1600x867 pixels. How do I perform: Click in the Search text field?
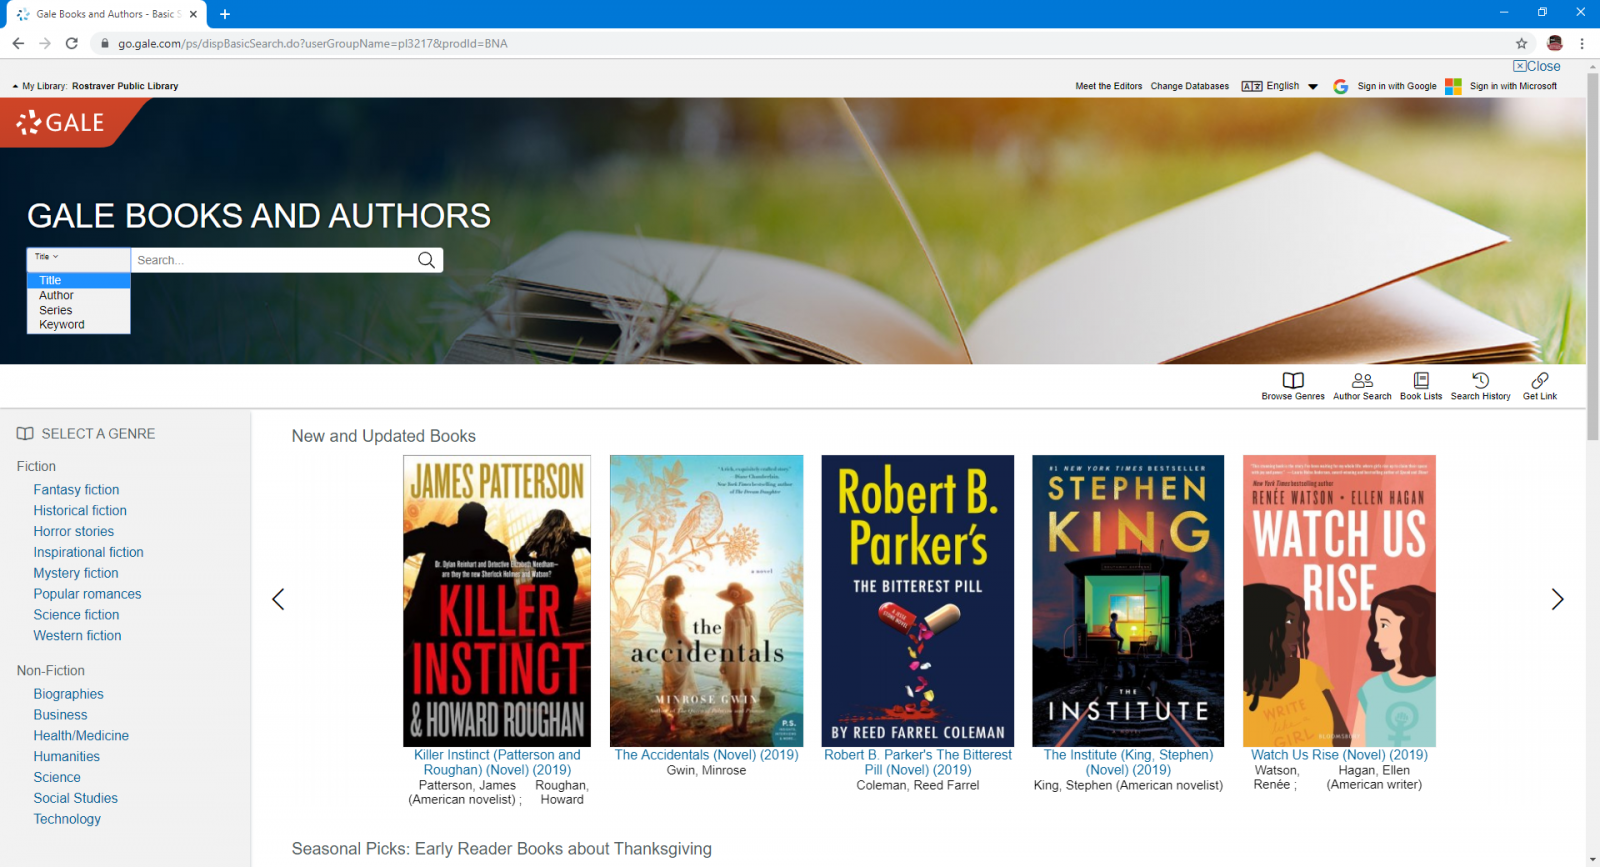[x=274, y=260]
